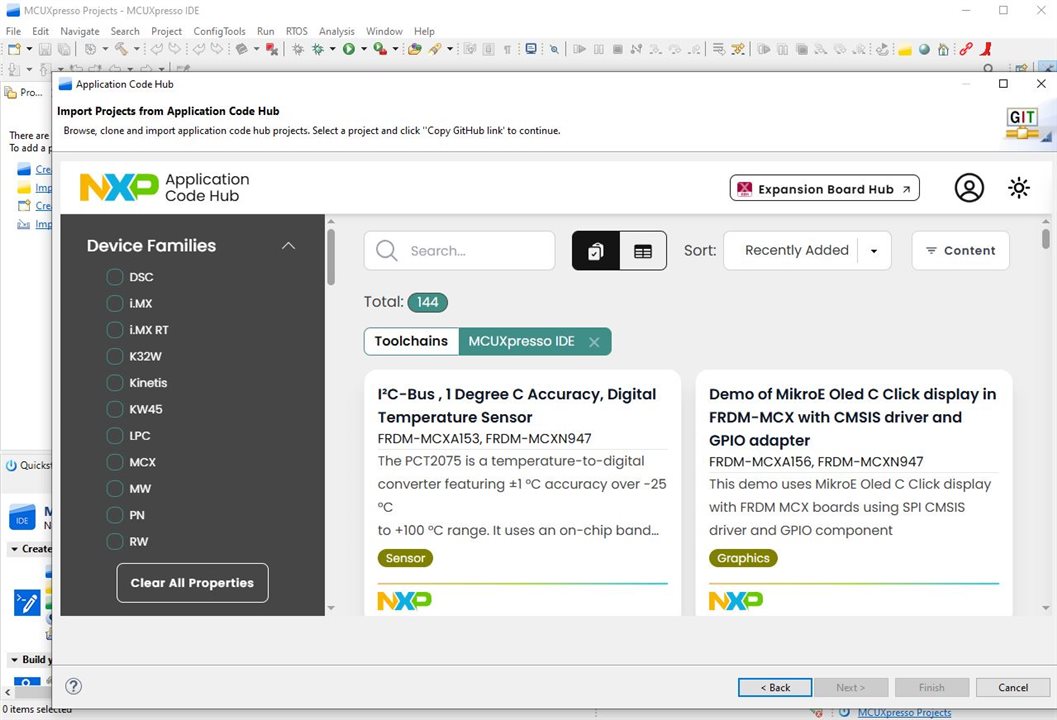The image size is (1057, 720).
Task: Open the Analysis menu
Action: click(x=336, y=31)
